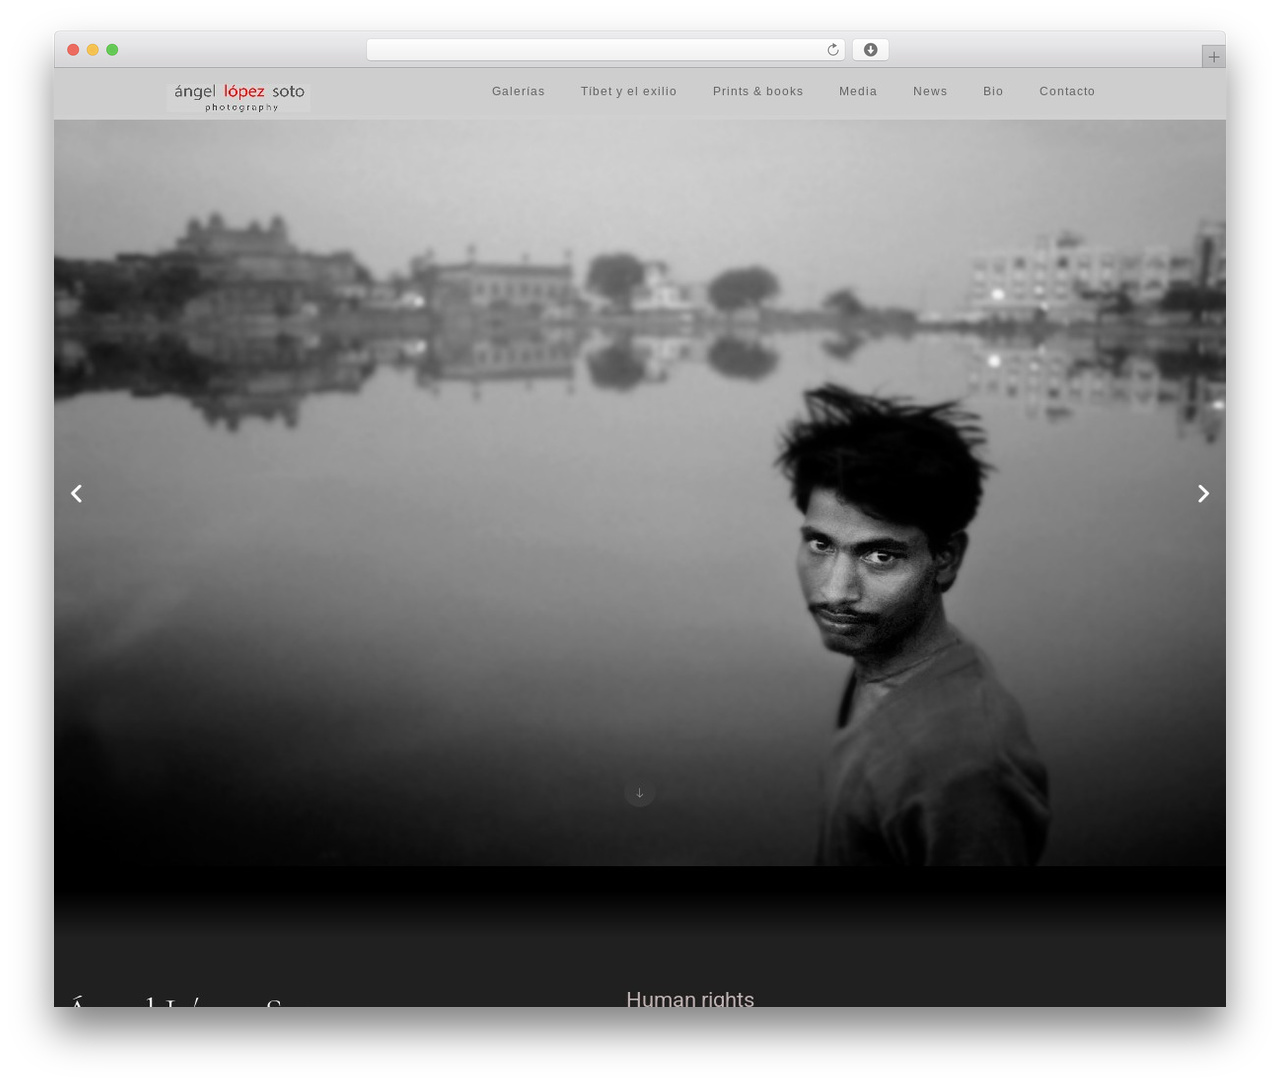The width and height of the screenshot is (1280, 1084).
Task: Open the Tibet y el exilio page
Action: point(629,91)
